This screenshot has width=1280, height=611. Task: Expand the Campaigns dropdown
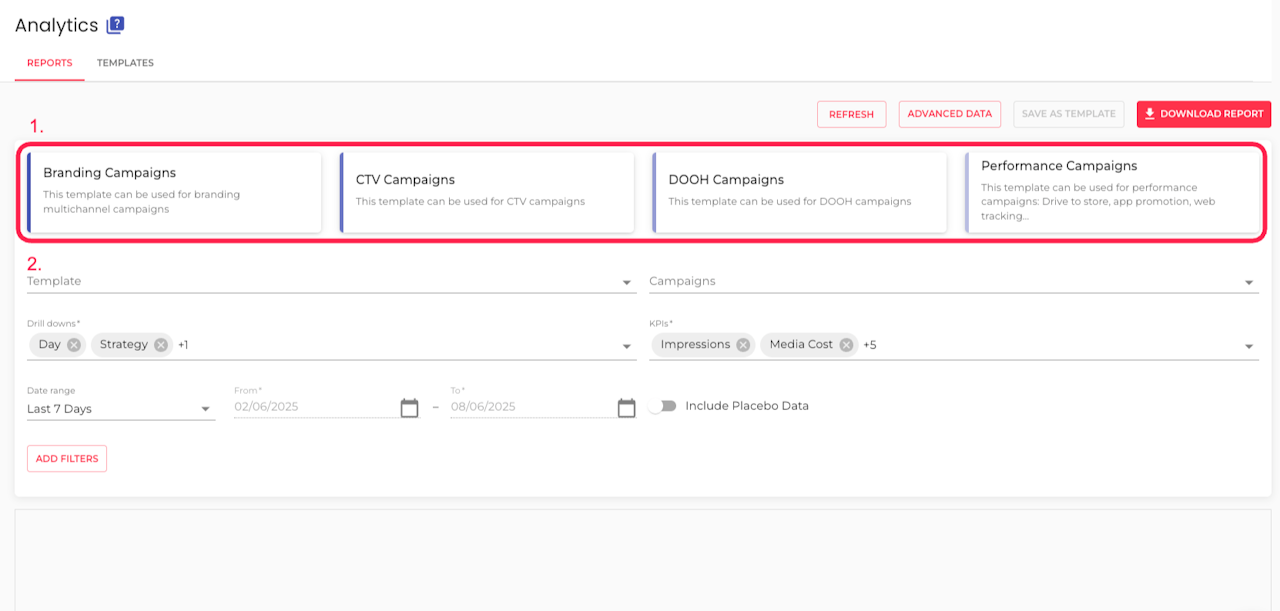(x=1250, y=283)
